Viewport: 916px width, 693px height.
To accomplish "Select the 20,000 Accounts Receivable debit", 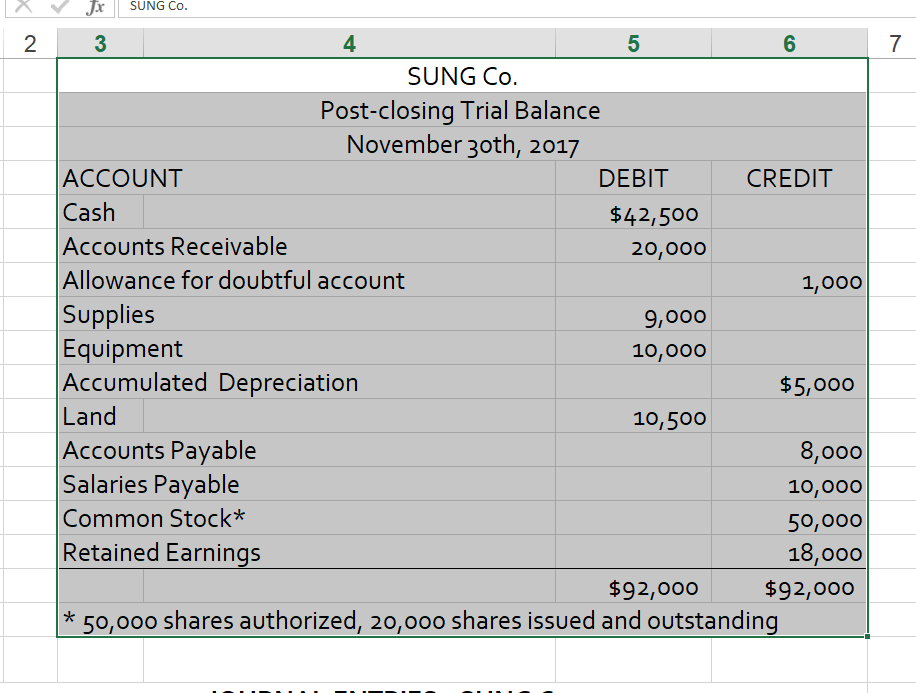I will point(633,245).
